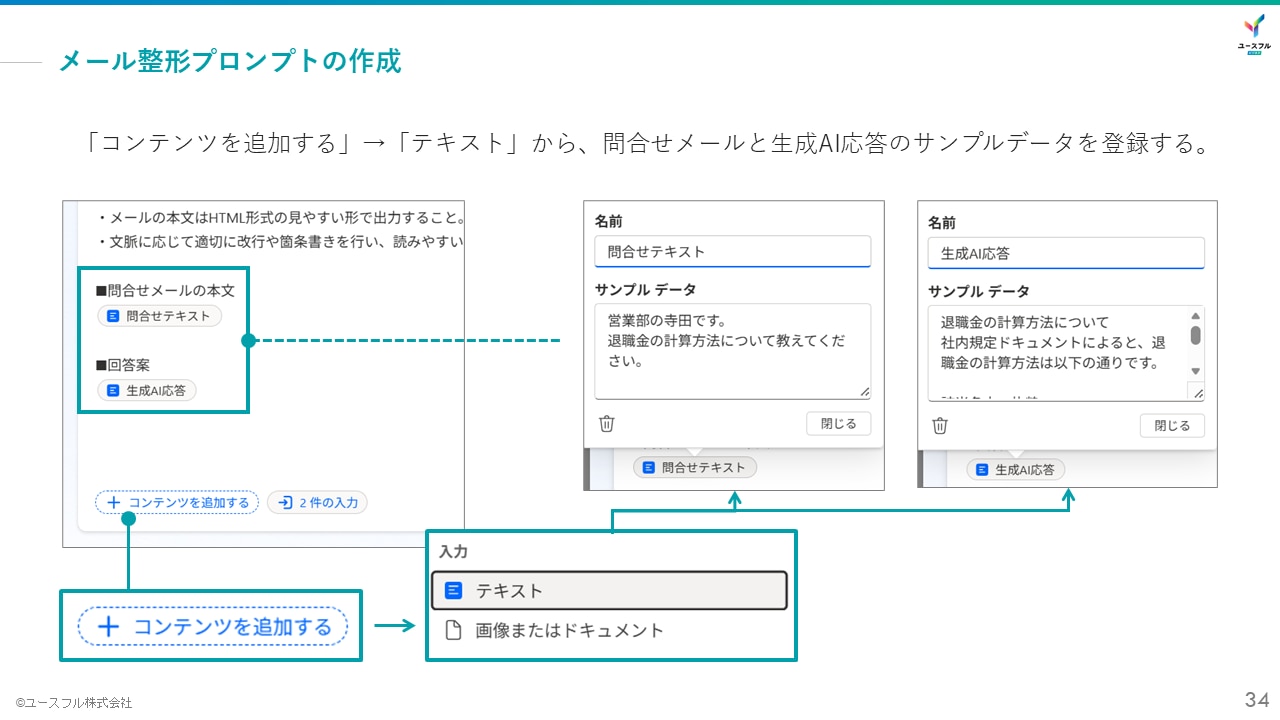Click the trash icon in the 生成AI応答 dialog
This screenshot has height=720, width=1280.
point(939,425)
